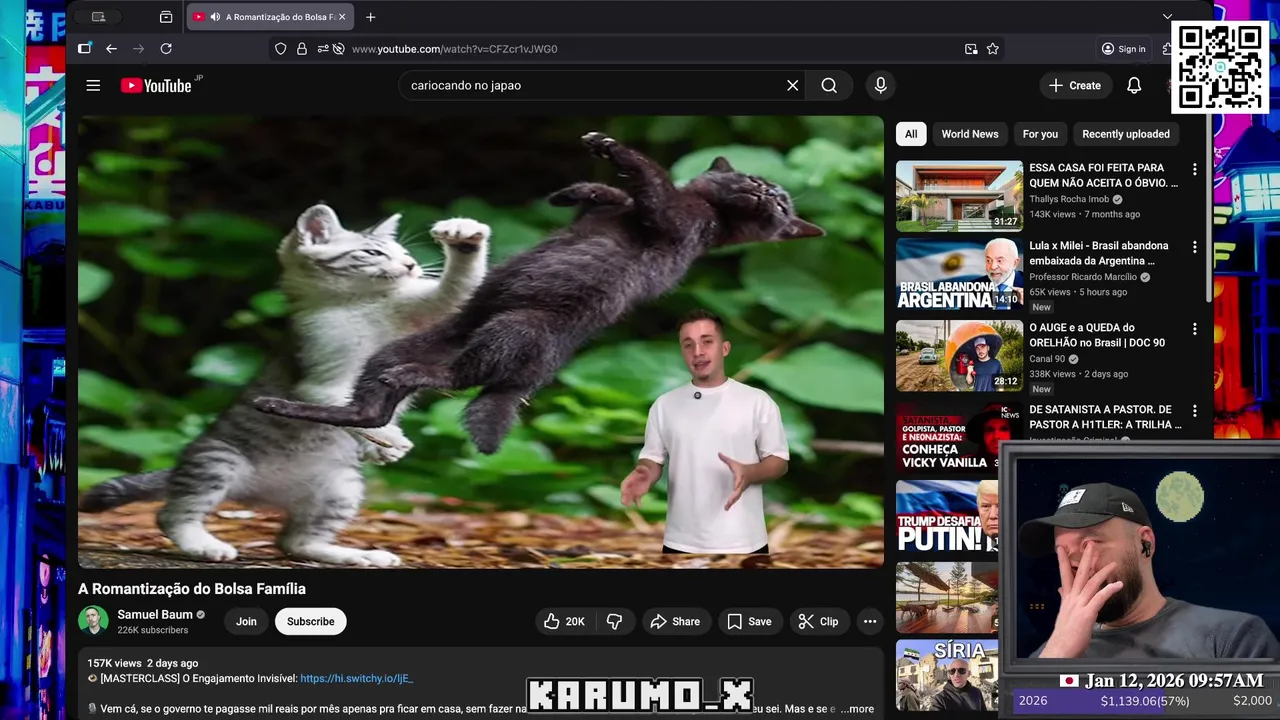The width and height of the screenshot is (1280, 720).
Task: Open 'DE SATANISTA A PASTOR' title link
Action: coord(1105,417)
